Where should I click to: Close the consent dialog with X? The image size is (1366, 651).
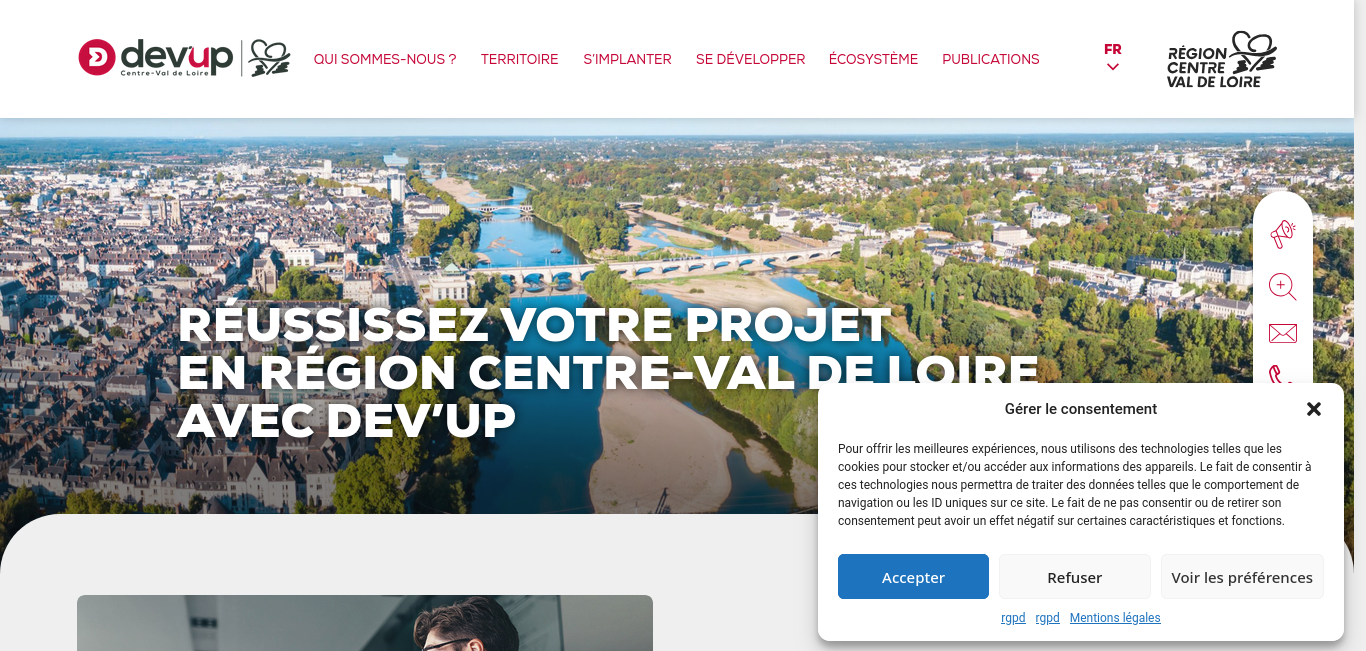(x=1314, y=409)
